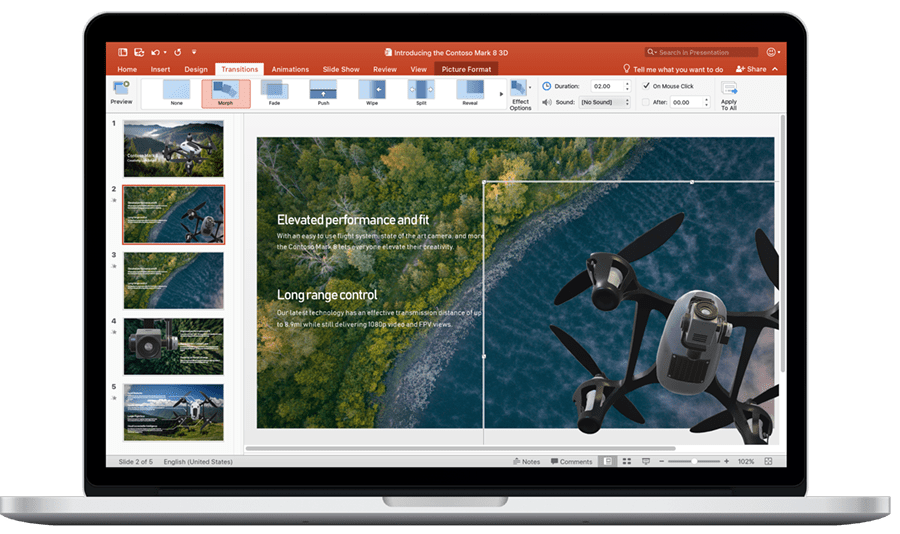Select the Split transition
Screen dimensions: 900x534
pos(421,93)
